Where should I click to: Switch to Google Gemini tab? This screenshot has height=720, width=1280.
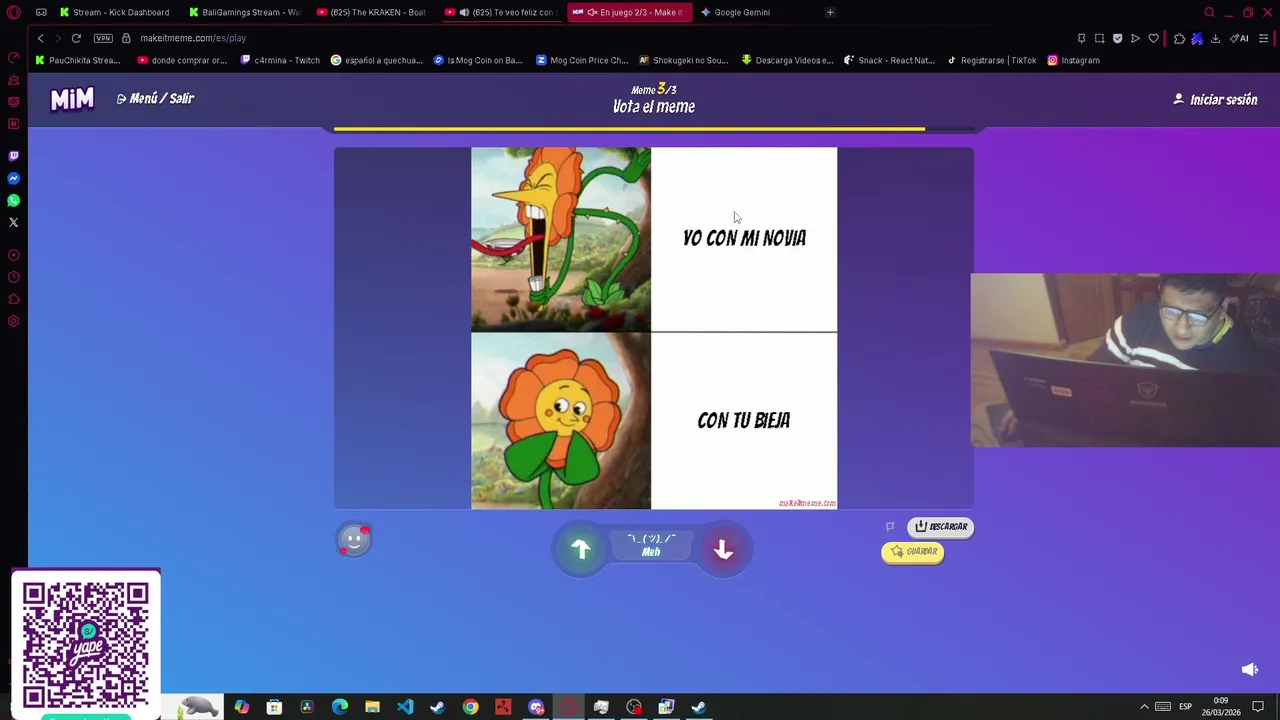736,12
